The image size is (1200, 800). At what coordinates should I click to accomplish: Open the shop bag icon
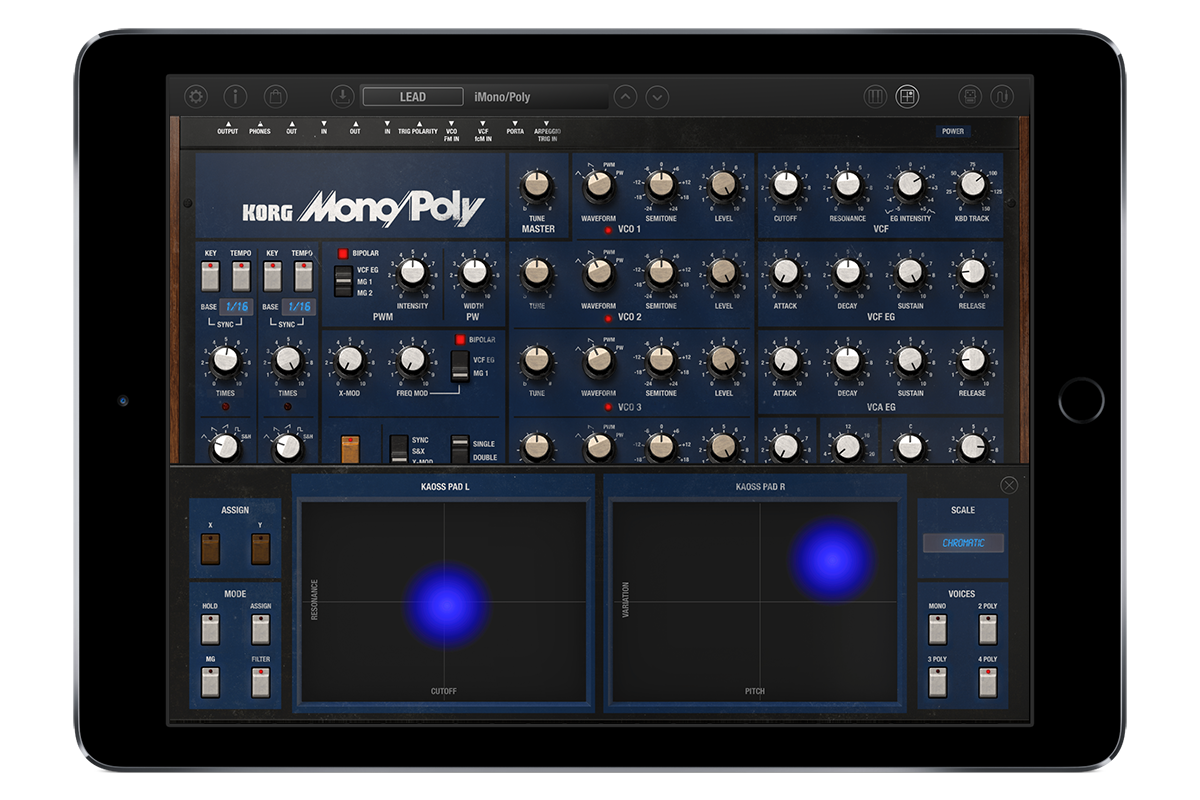point(275,97)
